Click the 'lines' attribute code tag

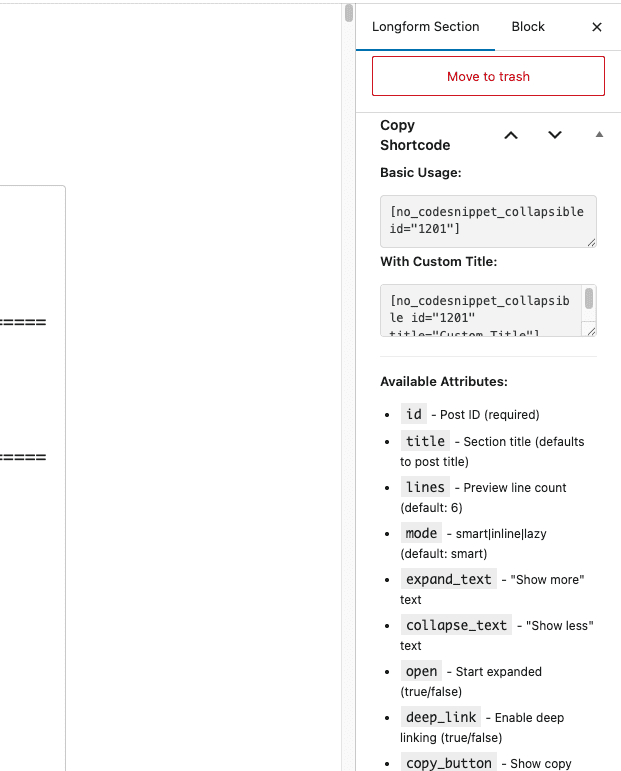coord(425,487)
